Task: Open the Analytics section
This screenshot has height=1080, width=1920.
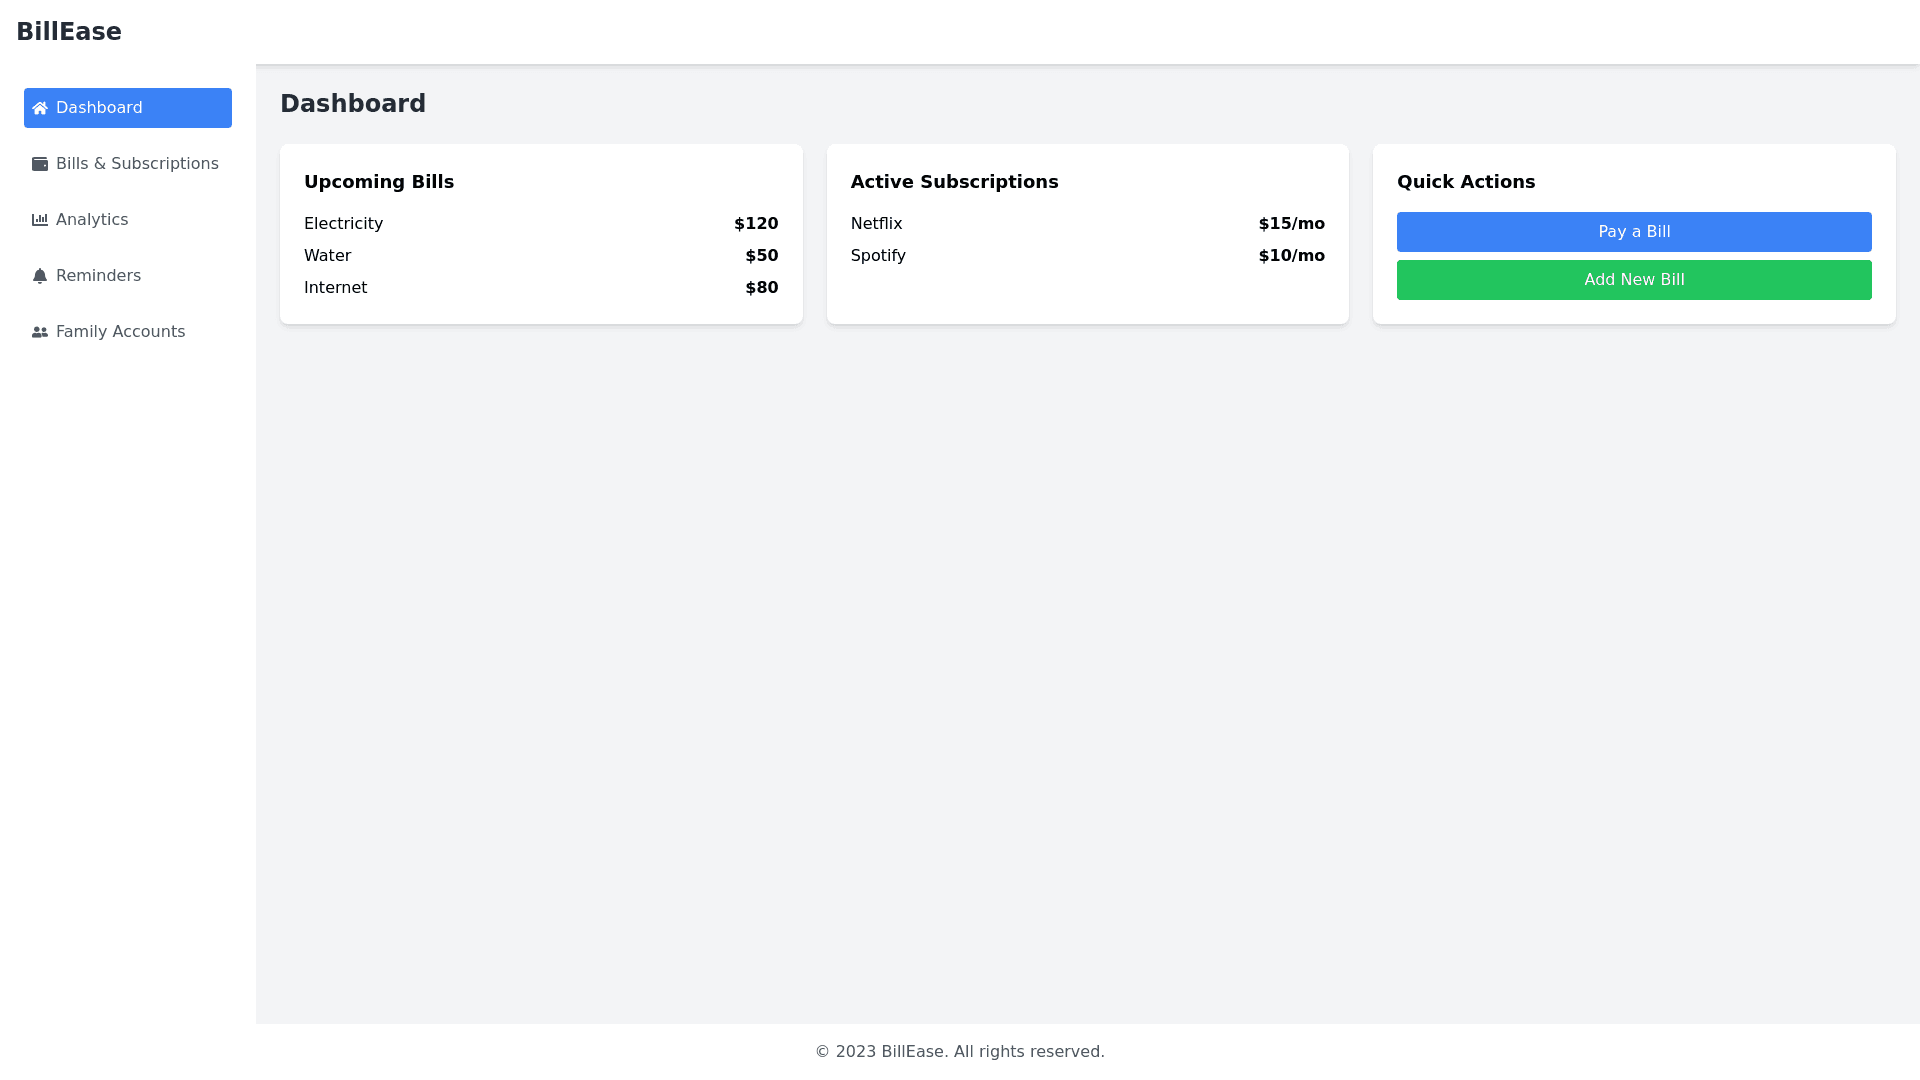Action: (92, 219)
